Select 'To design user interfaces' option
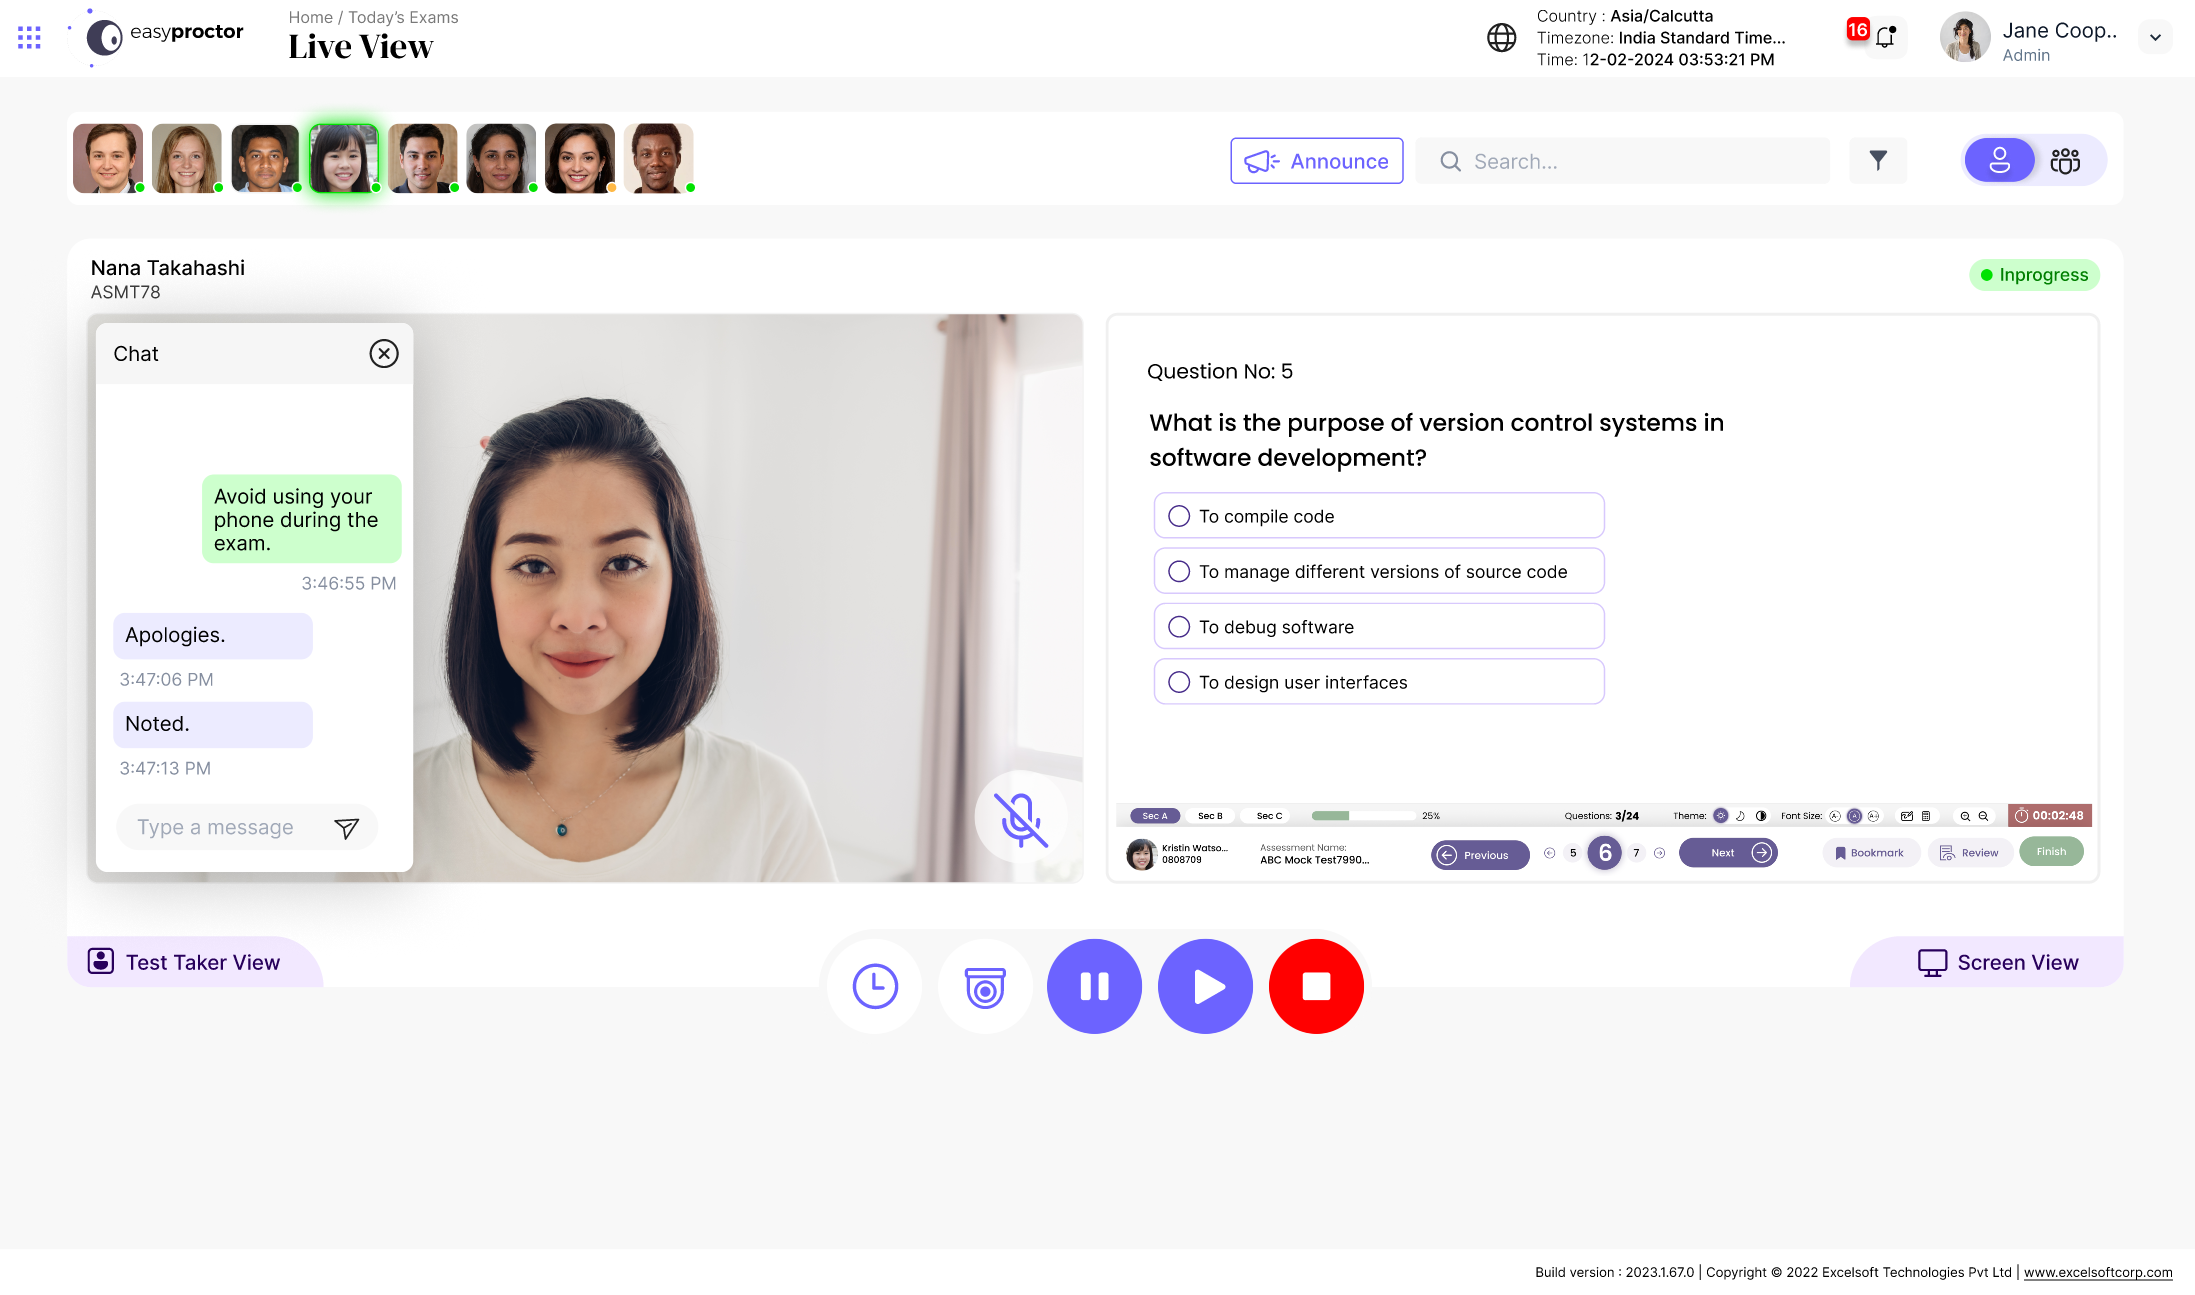This screenshot has width=2195, height=1295. (1179, 682)
